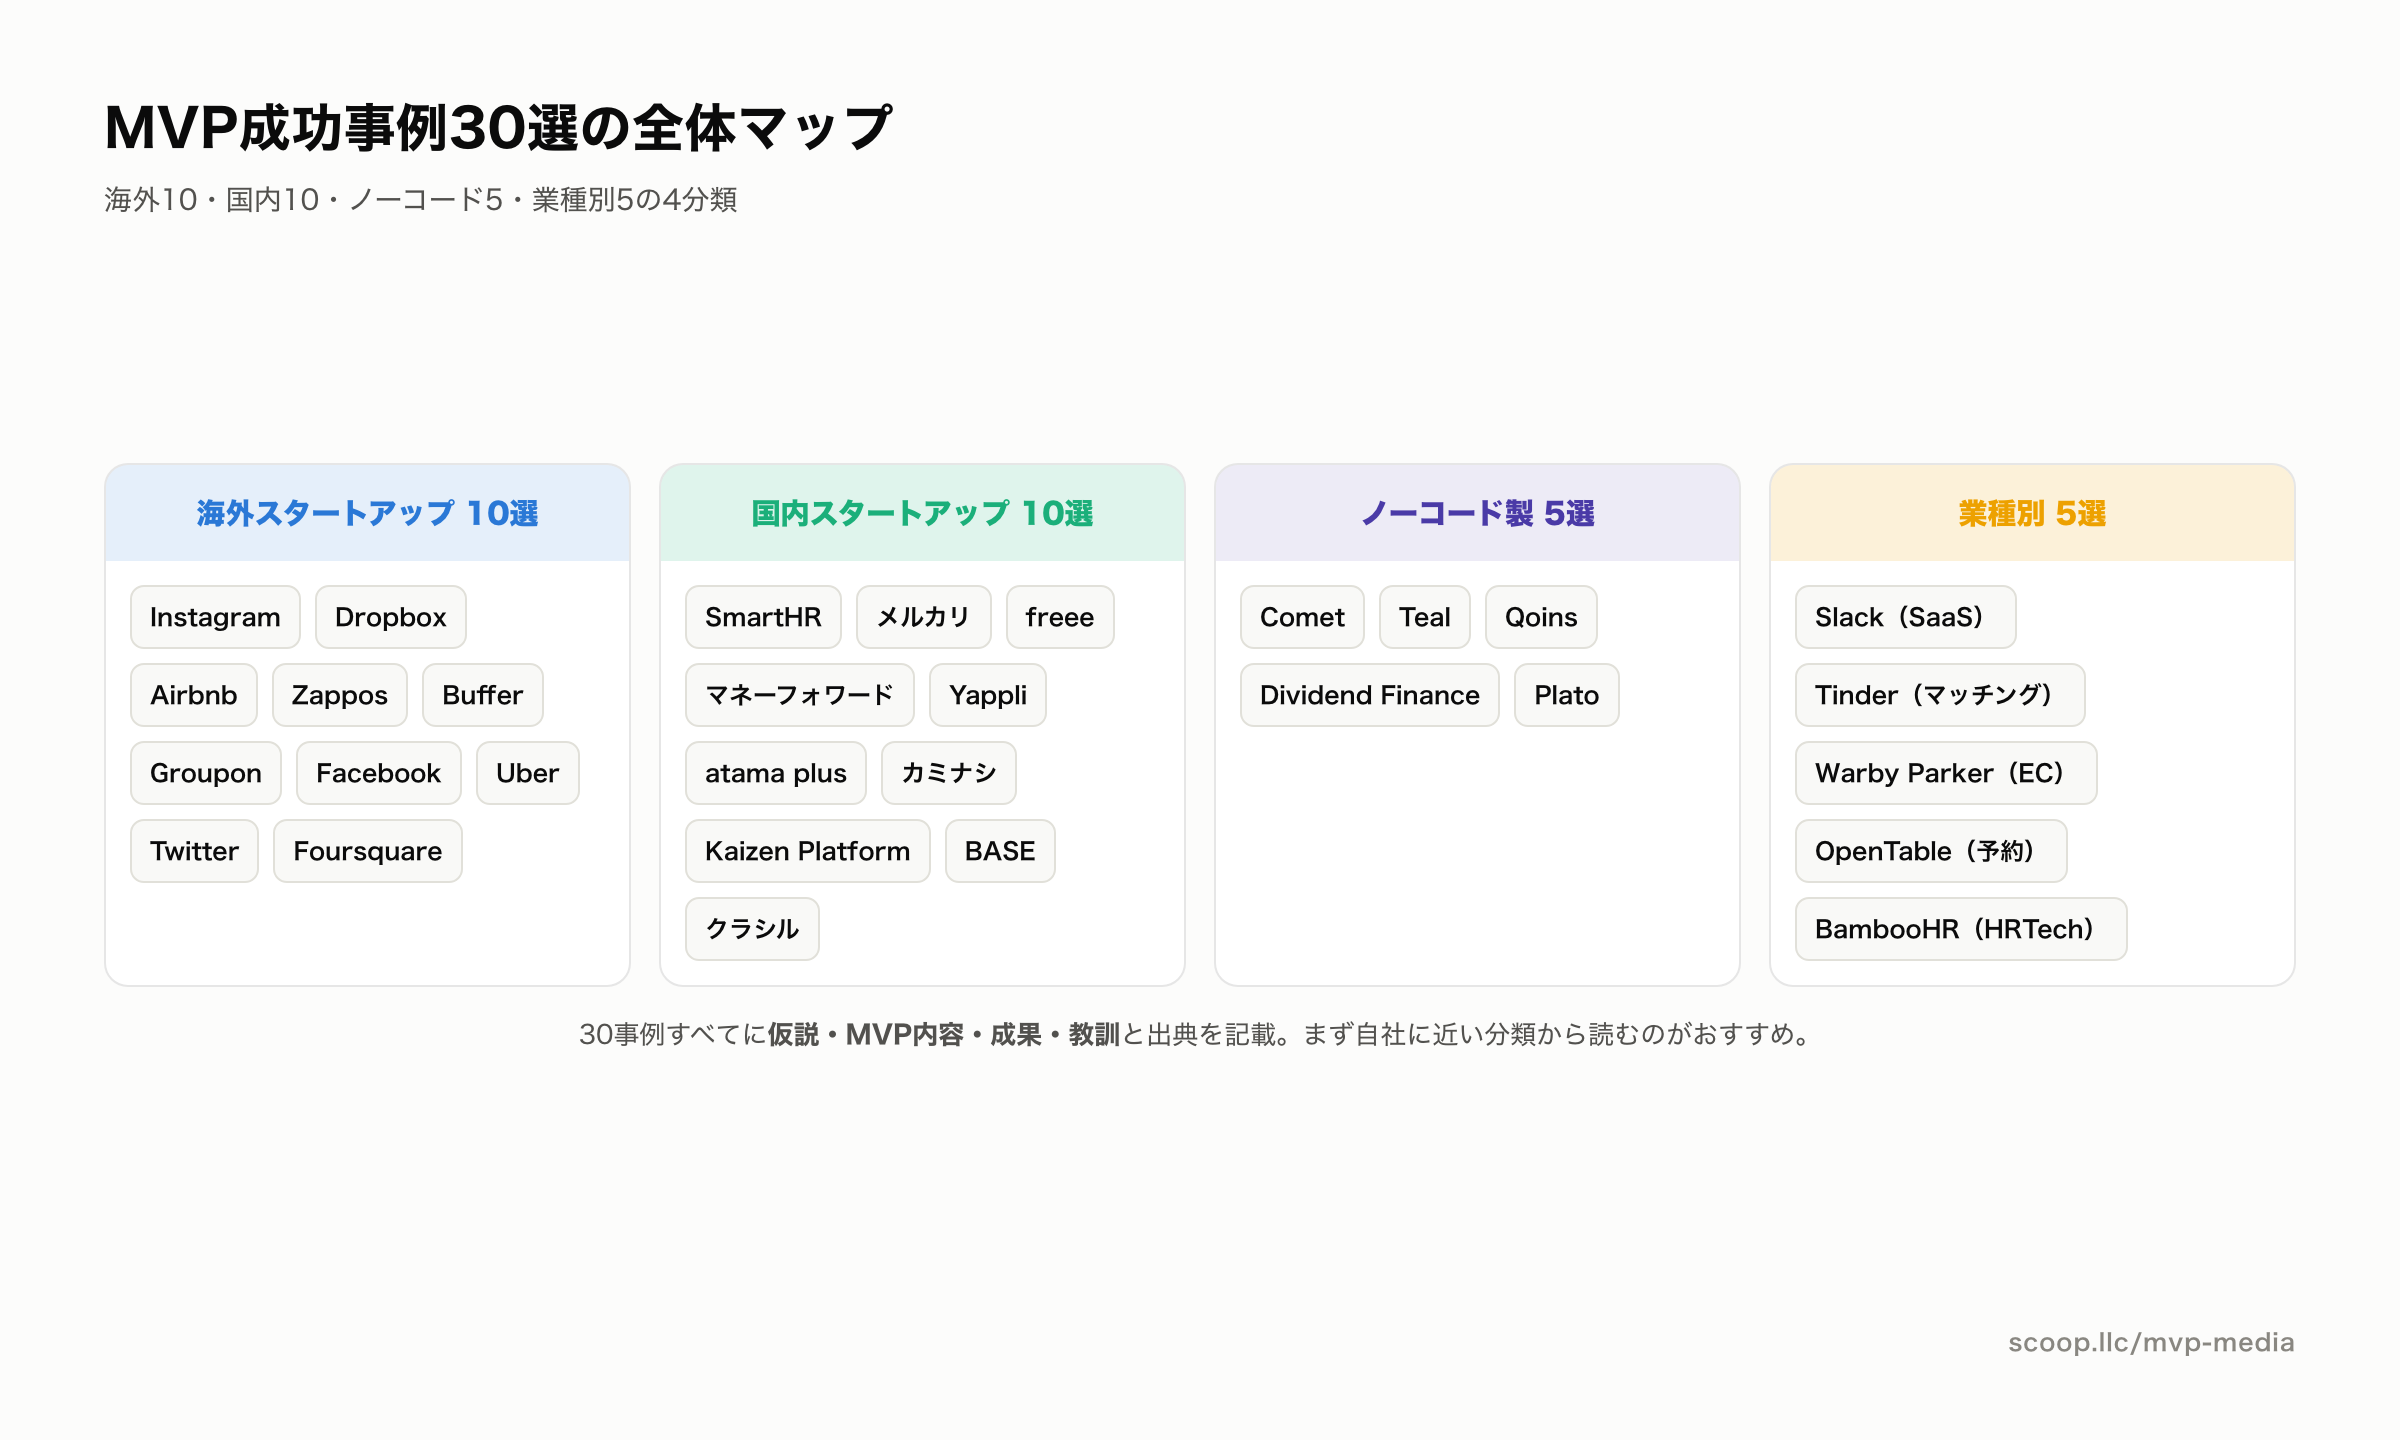Click the 業種別 5選 header

[x=2032, y=513]
